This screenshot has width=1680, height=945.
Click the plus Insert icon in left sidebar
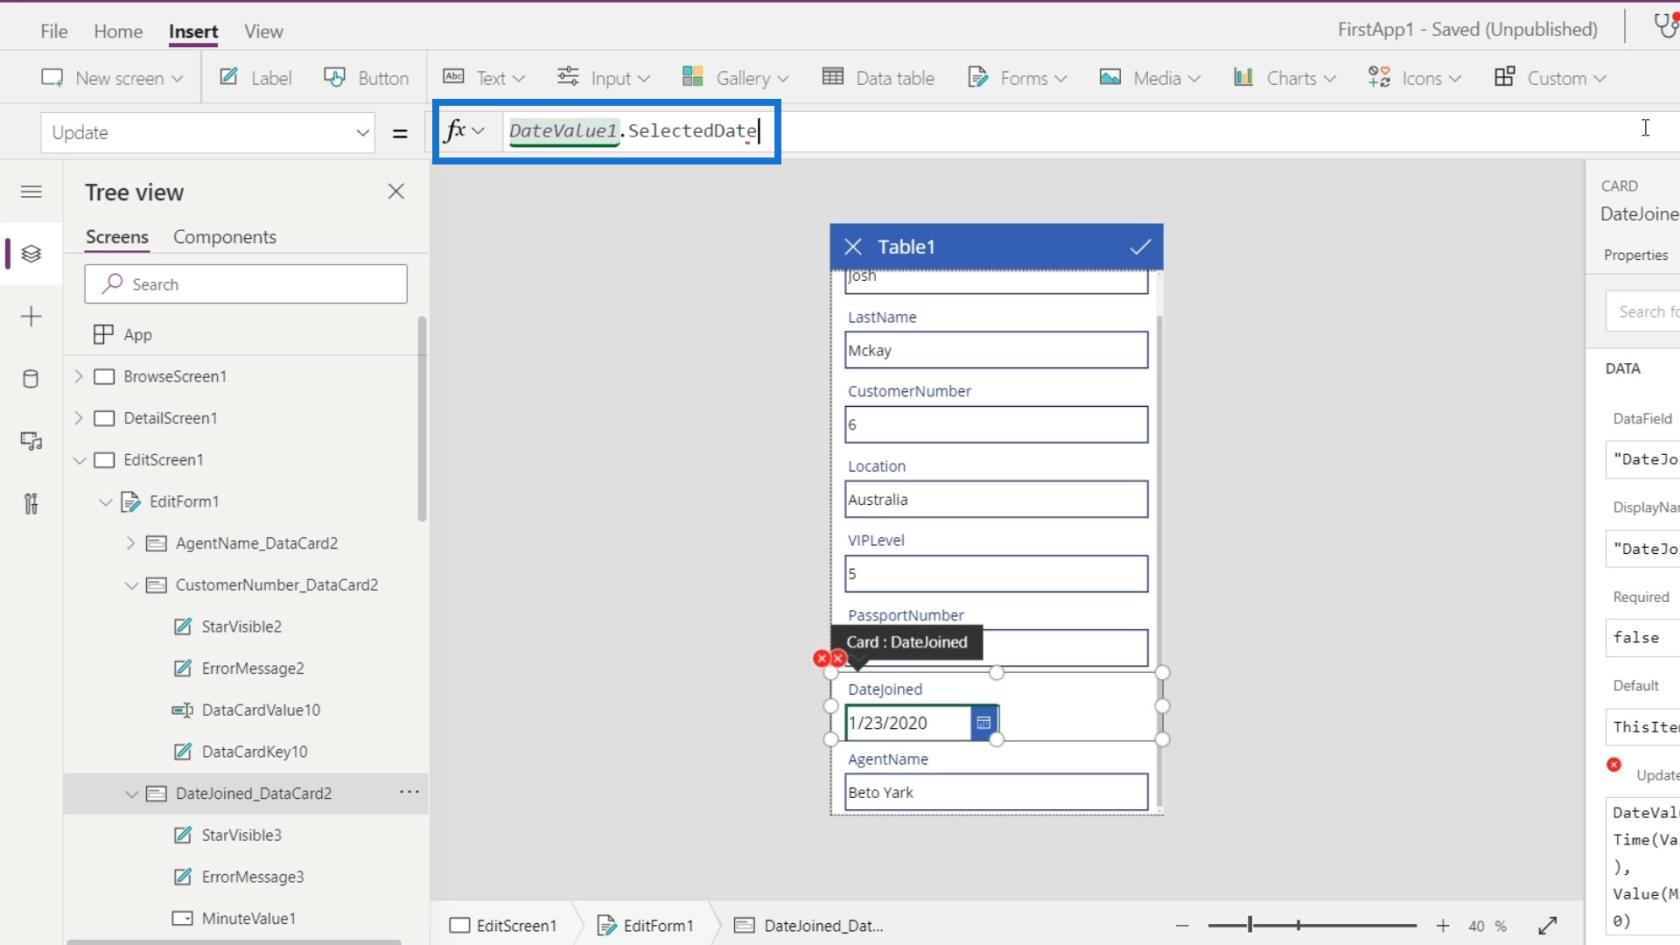(31, 317)
